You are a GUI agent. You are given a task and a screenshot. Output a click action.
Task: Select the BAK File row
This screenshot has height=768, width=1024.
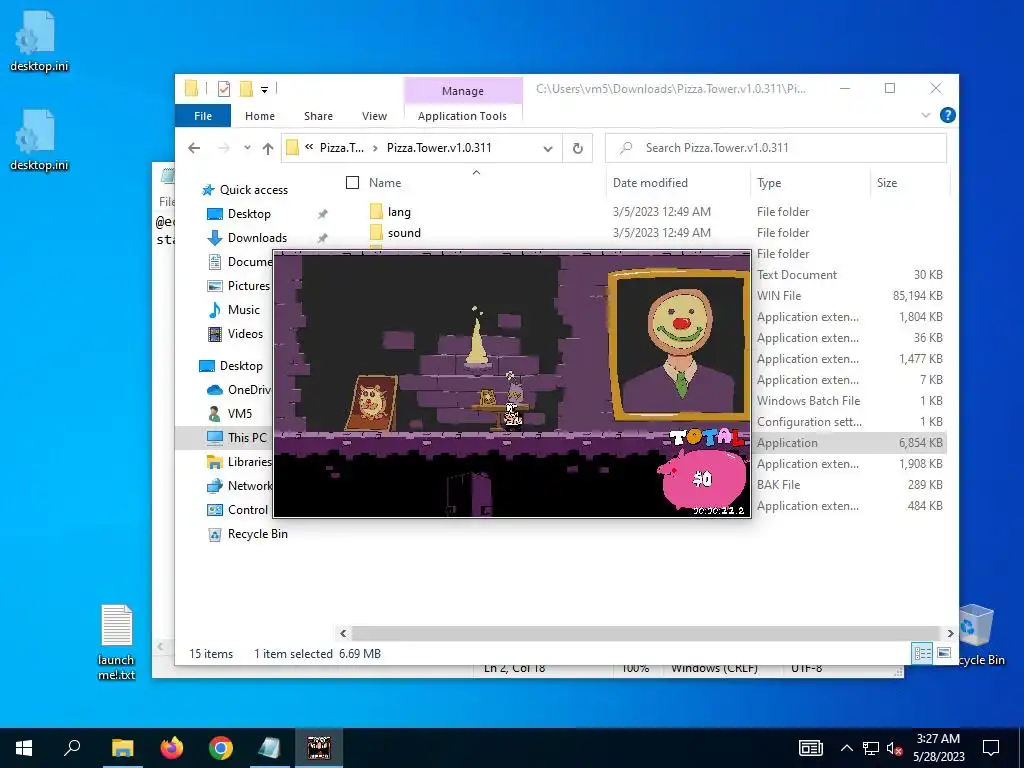778,485
